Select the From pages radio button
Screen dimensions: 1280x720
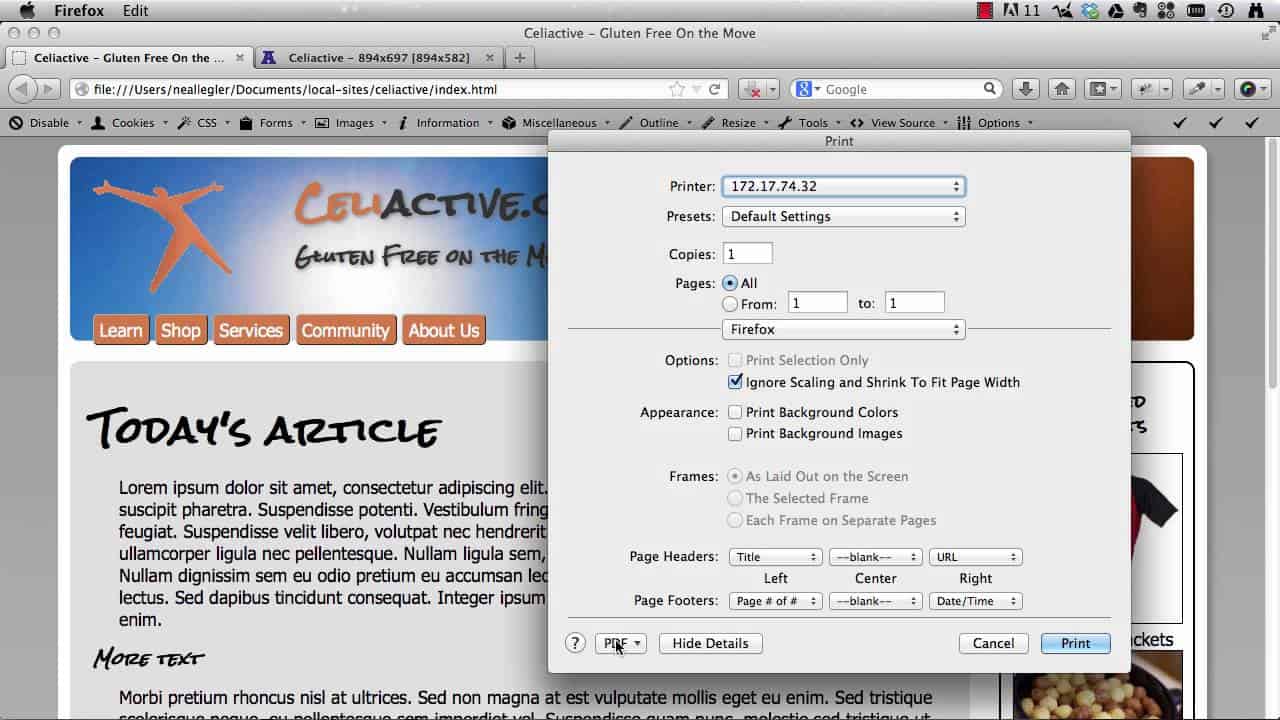[x=730, y=304]
